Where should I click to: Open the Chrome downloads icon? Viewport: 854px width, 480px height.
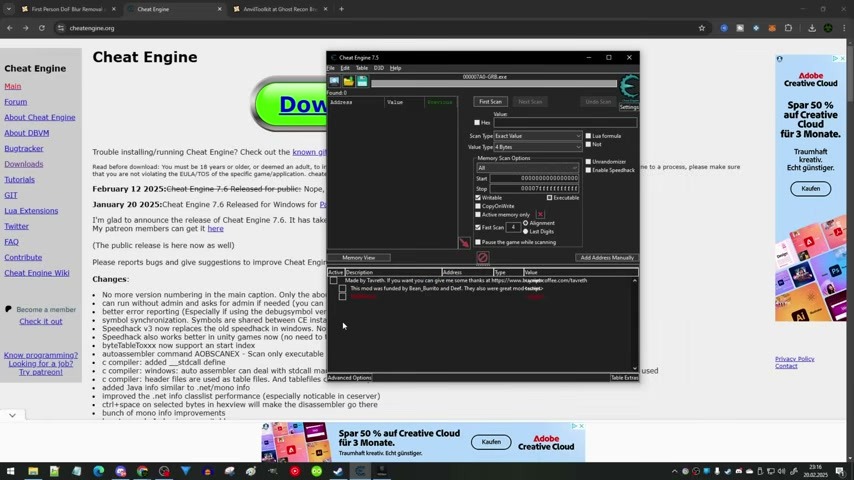point(812,28)
